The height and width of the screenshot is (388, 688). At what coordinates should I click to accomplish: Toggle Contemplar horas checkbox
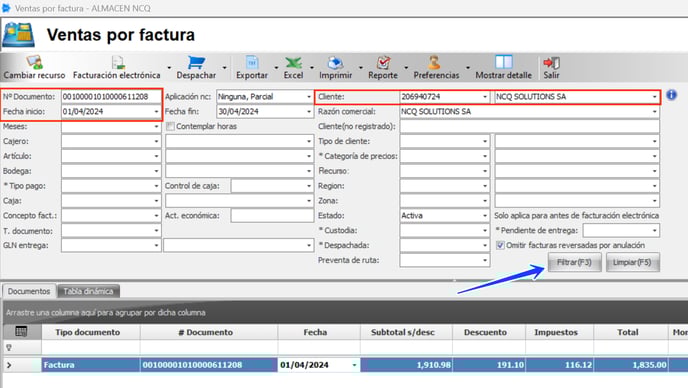170,126
